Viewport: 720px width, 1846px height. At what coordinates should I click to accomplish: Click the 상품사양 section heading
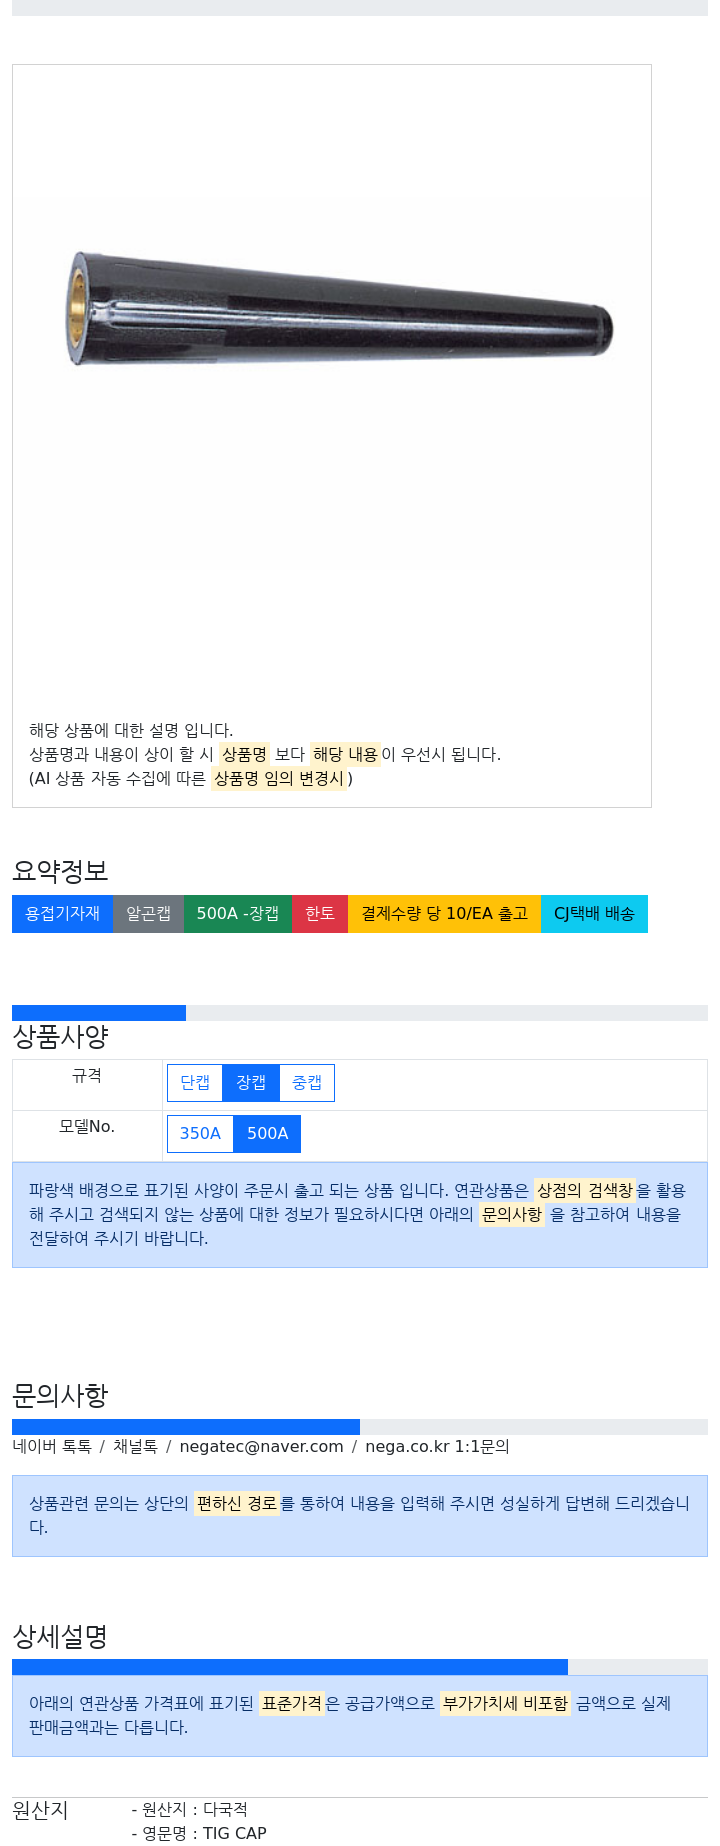point(60,1037)
